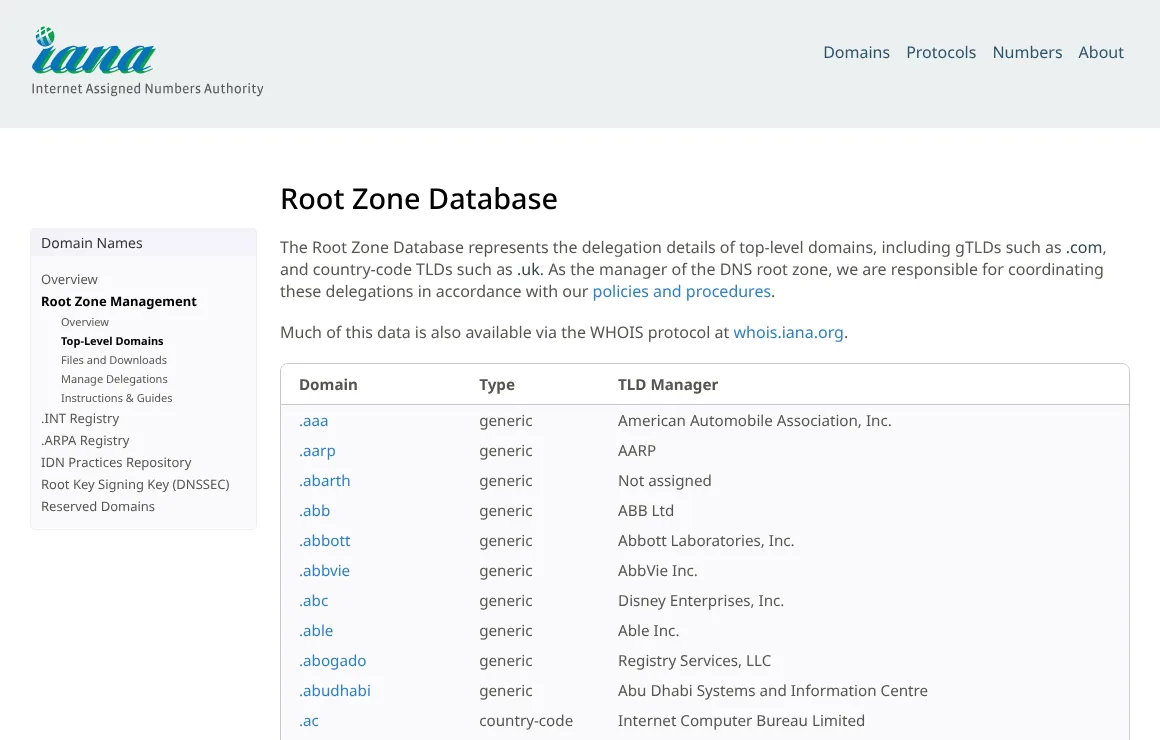Click the ABB Ltd cell
Screen dimensions: 1160x740
pyautogui.click(x=646, y=511)
